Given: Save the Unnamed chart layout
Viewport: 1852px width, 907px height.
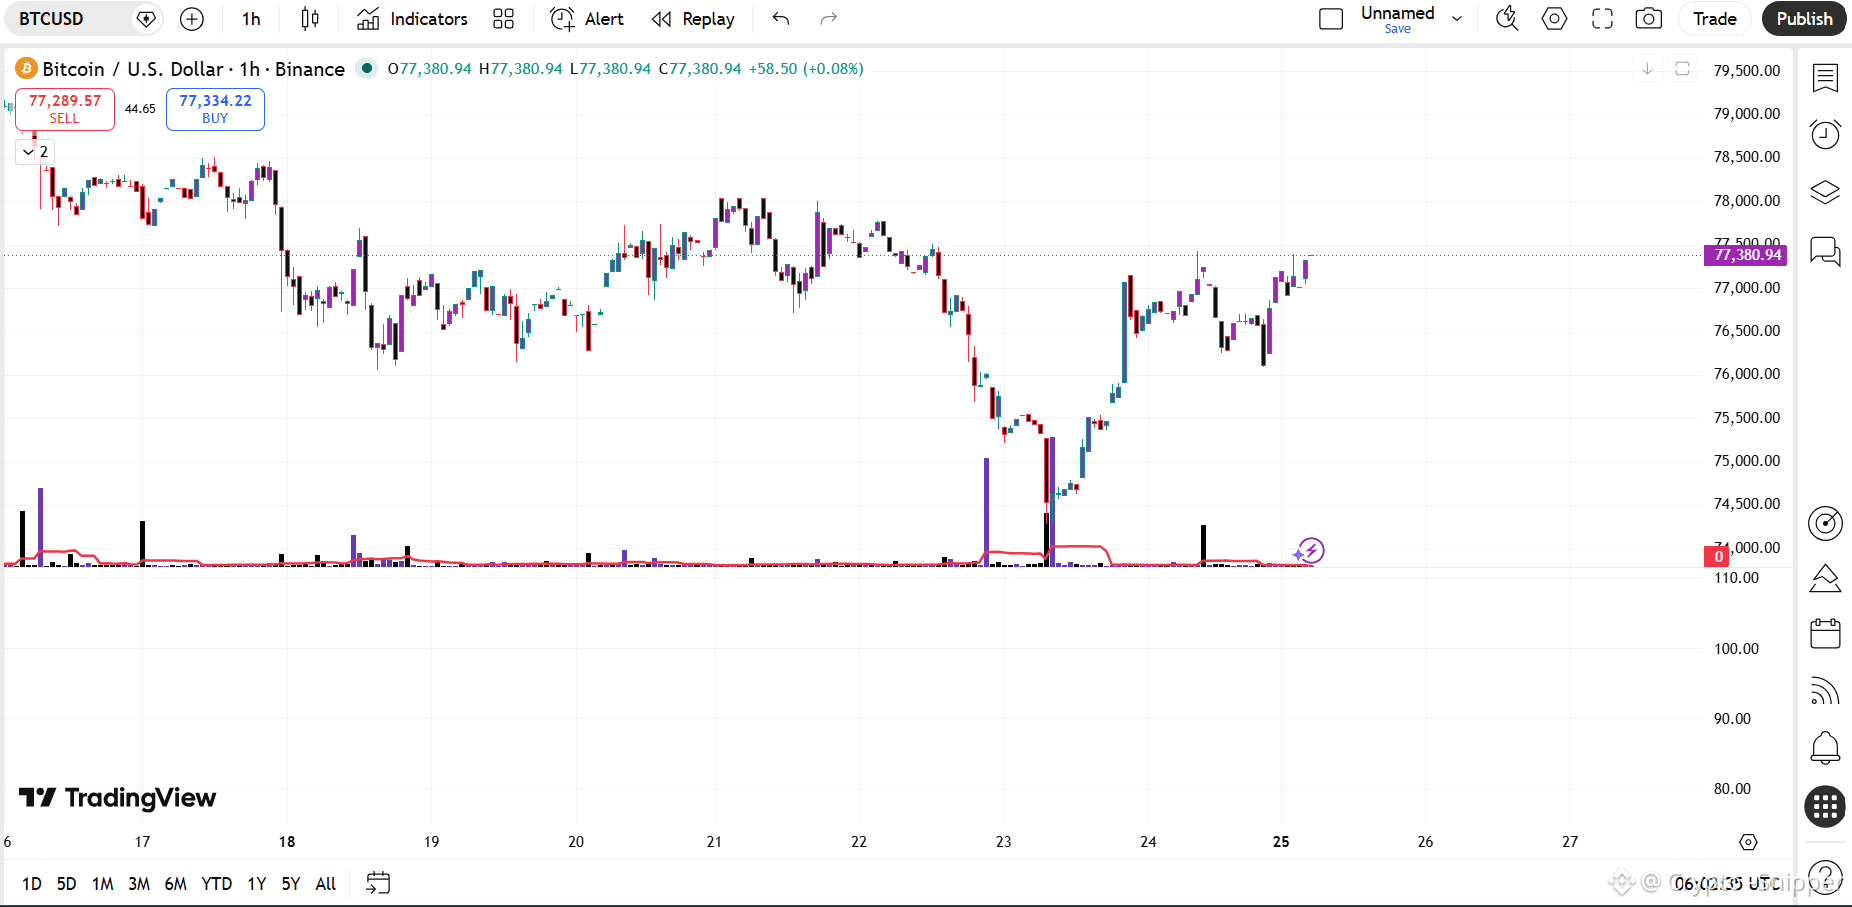Looking at the screenshot, I should [1398, 29].
